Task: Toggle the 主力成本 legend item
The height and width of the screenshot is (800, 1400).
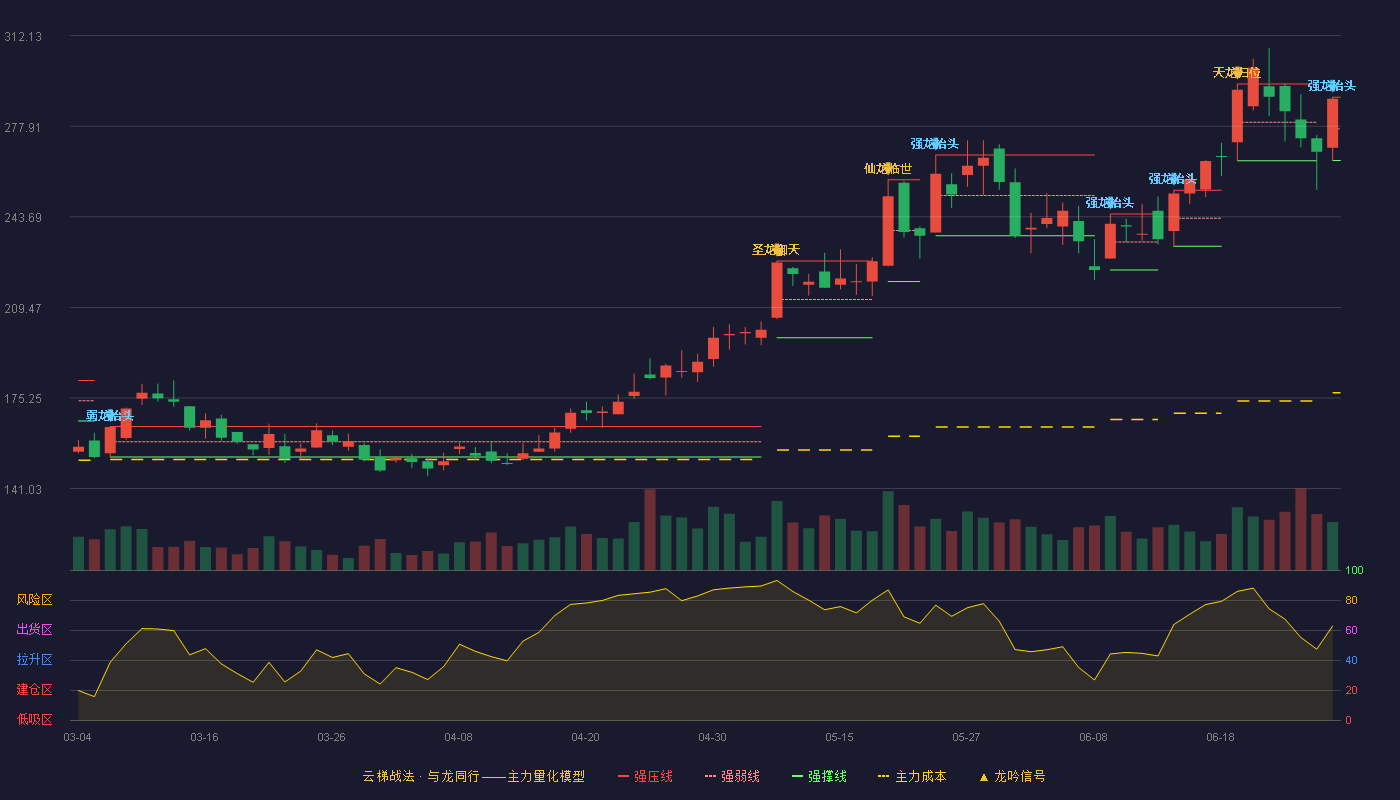Action: tap(912, 776)
